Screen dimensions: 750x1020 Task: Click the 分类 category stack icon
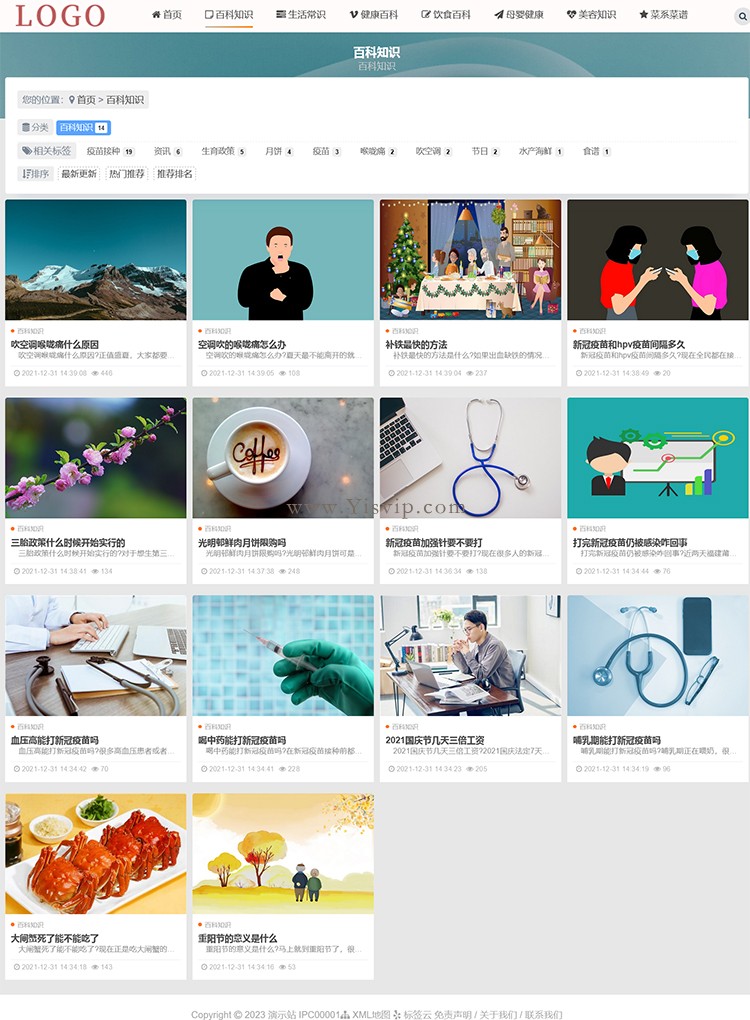[x=25, y=128]
